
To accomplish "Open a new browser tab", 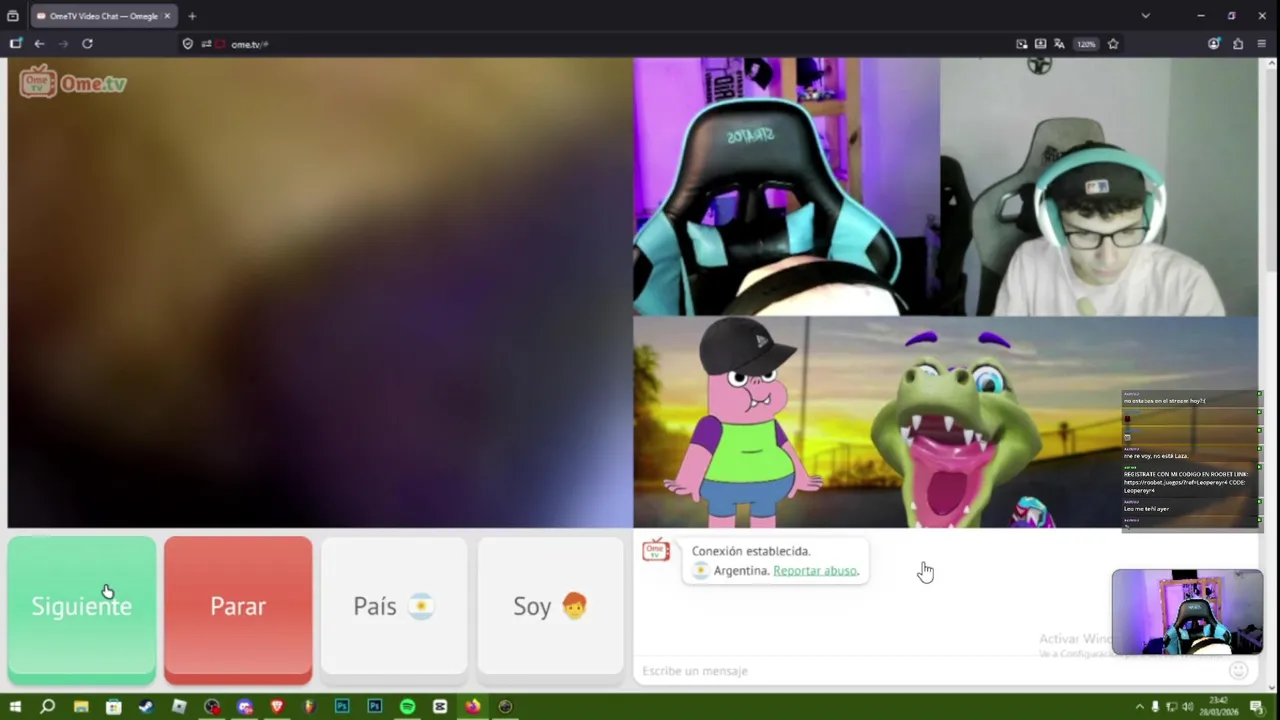I will (192, 16).
